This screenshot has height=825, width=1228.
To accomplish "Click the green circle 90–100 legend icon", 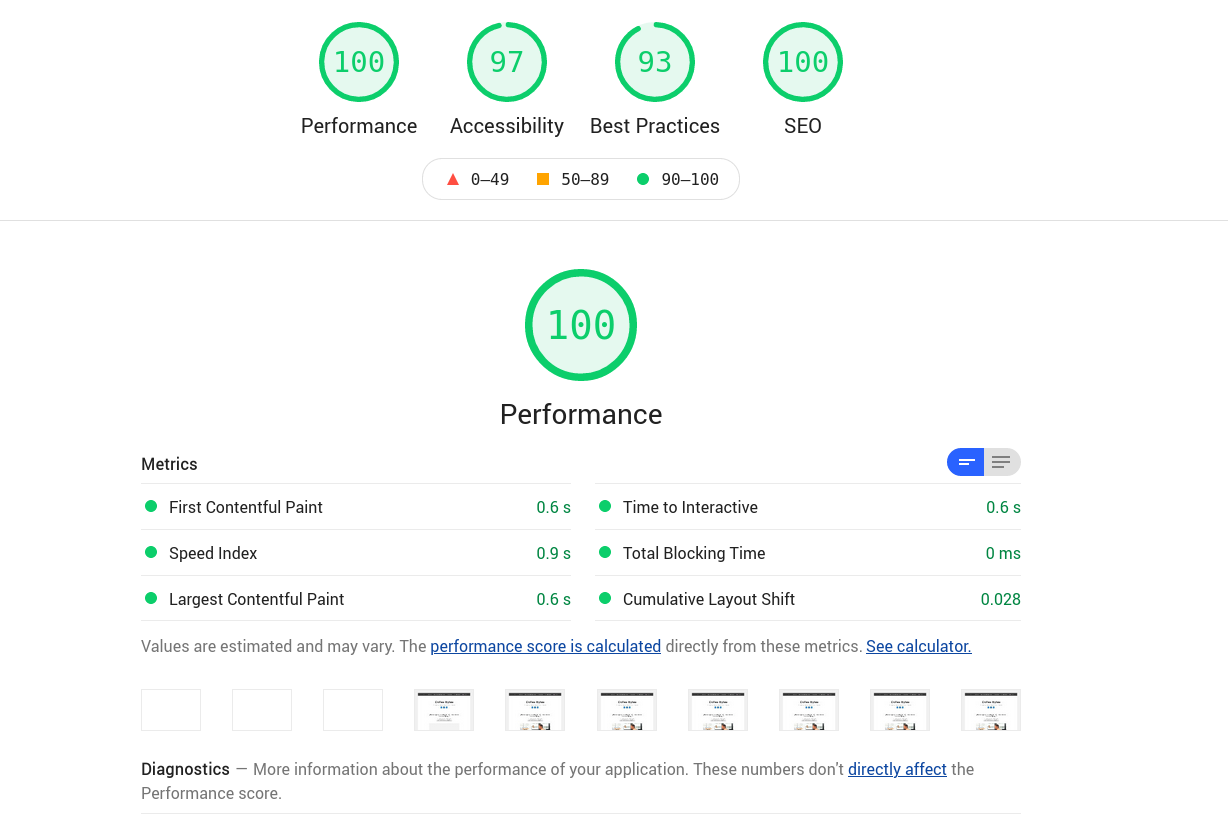I will coord(643,180).
